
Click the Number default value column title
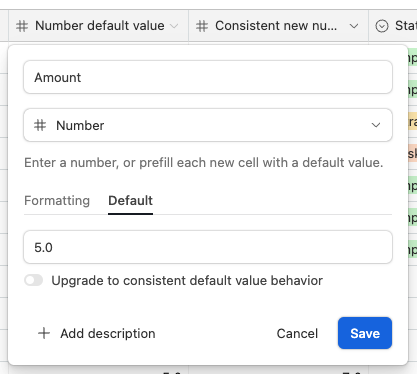[x=100, y=26]
